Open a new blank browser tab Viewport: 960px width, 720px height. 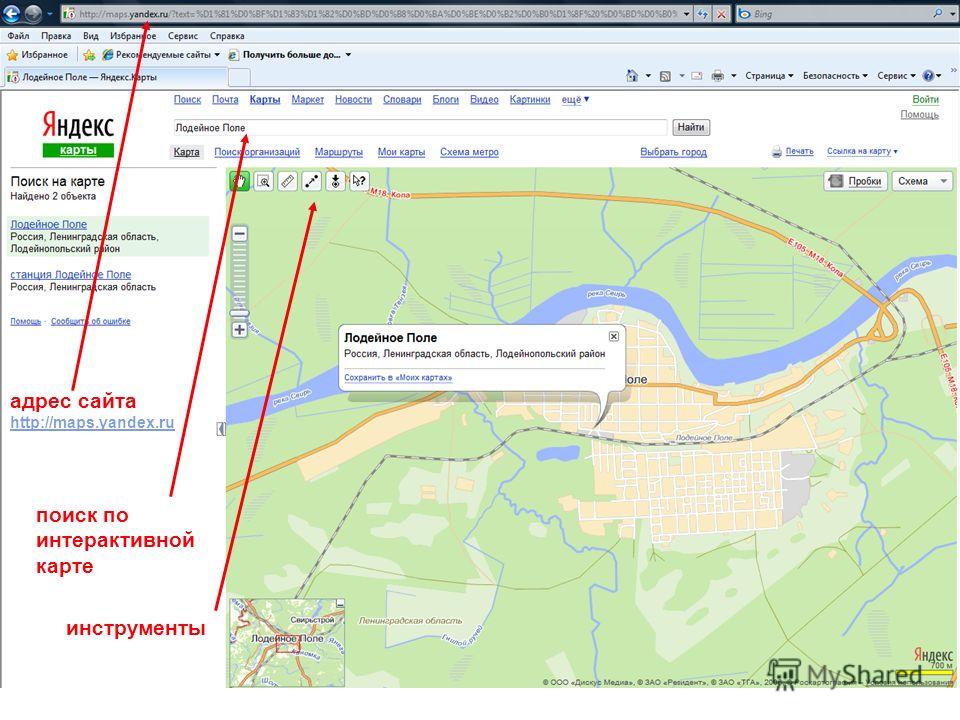(x=239, y=77)
